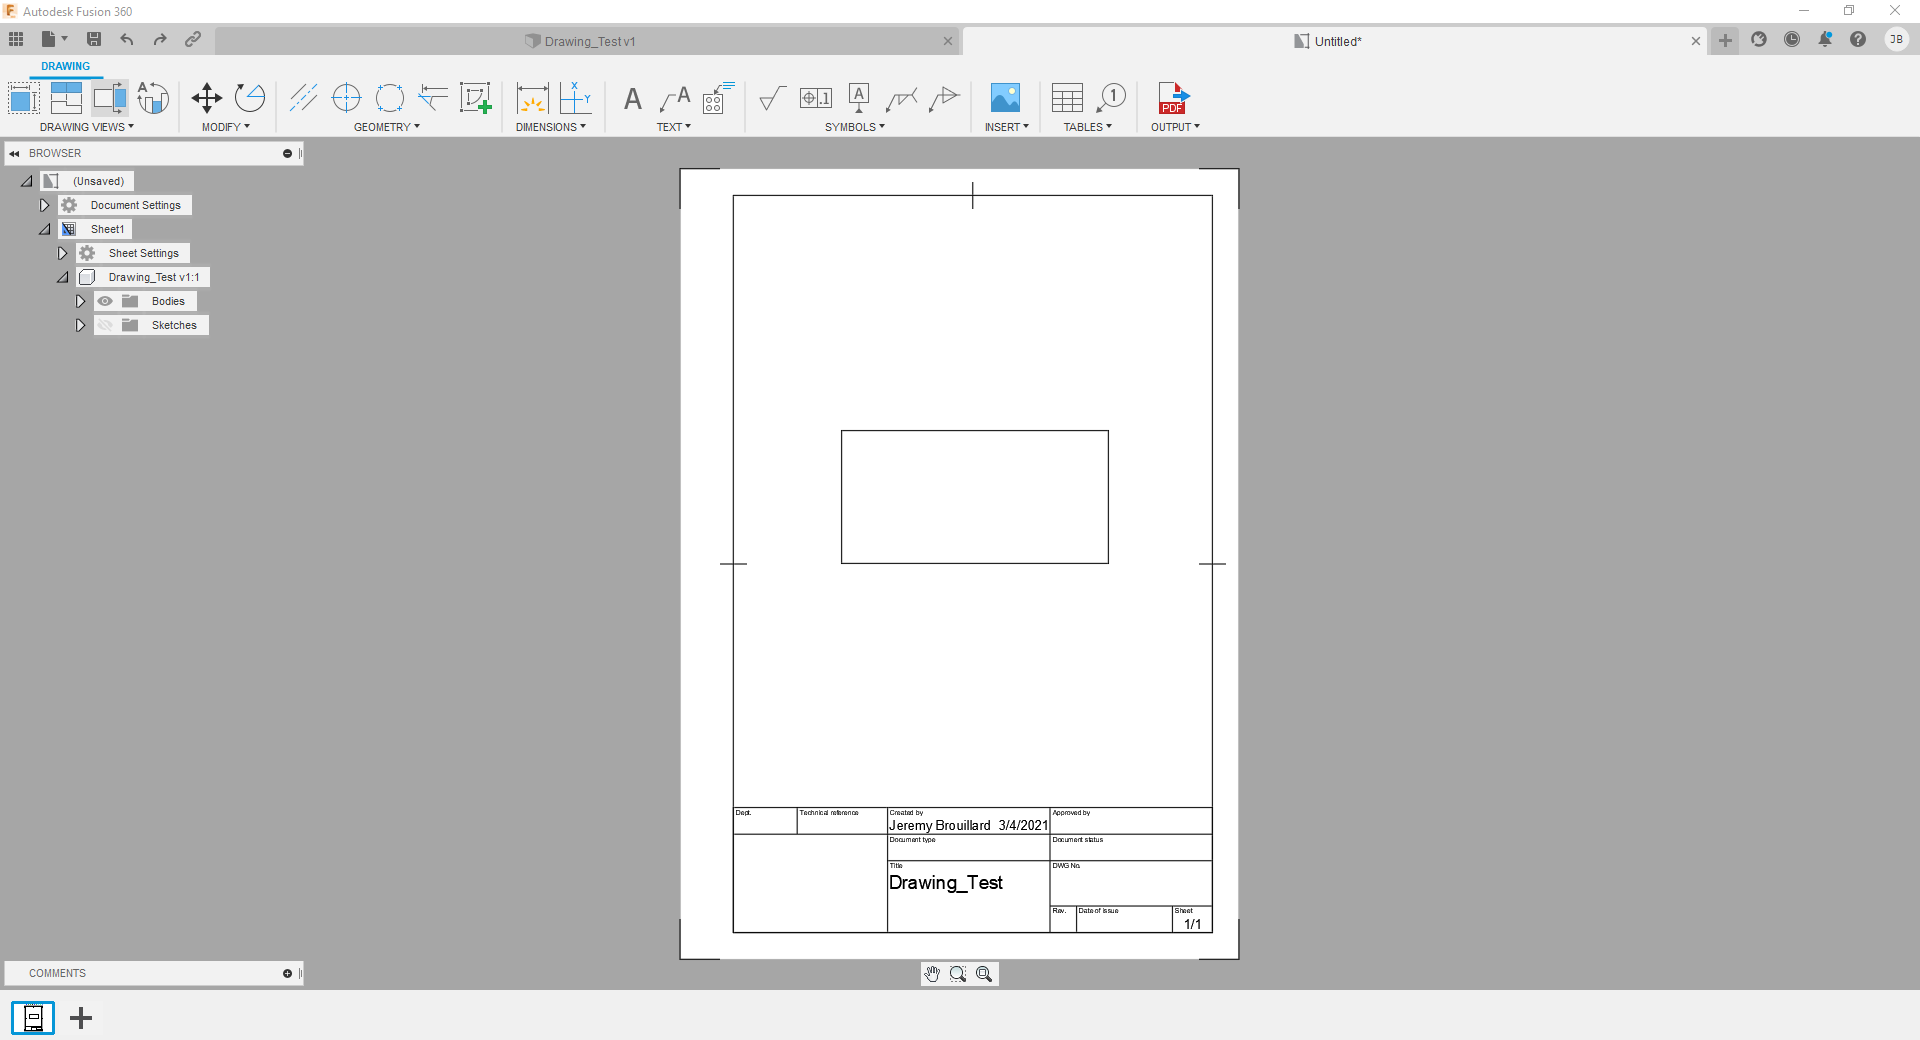Select the Base View tool

23,98
